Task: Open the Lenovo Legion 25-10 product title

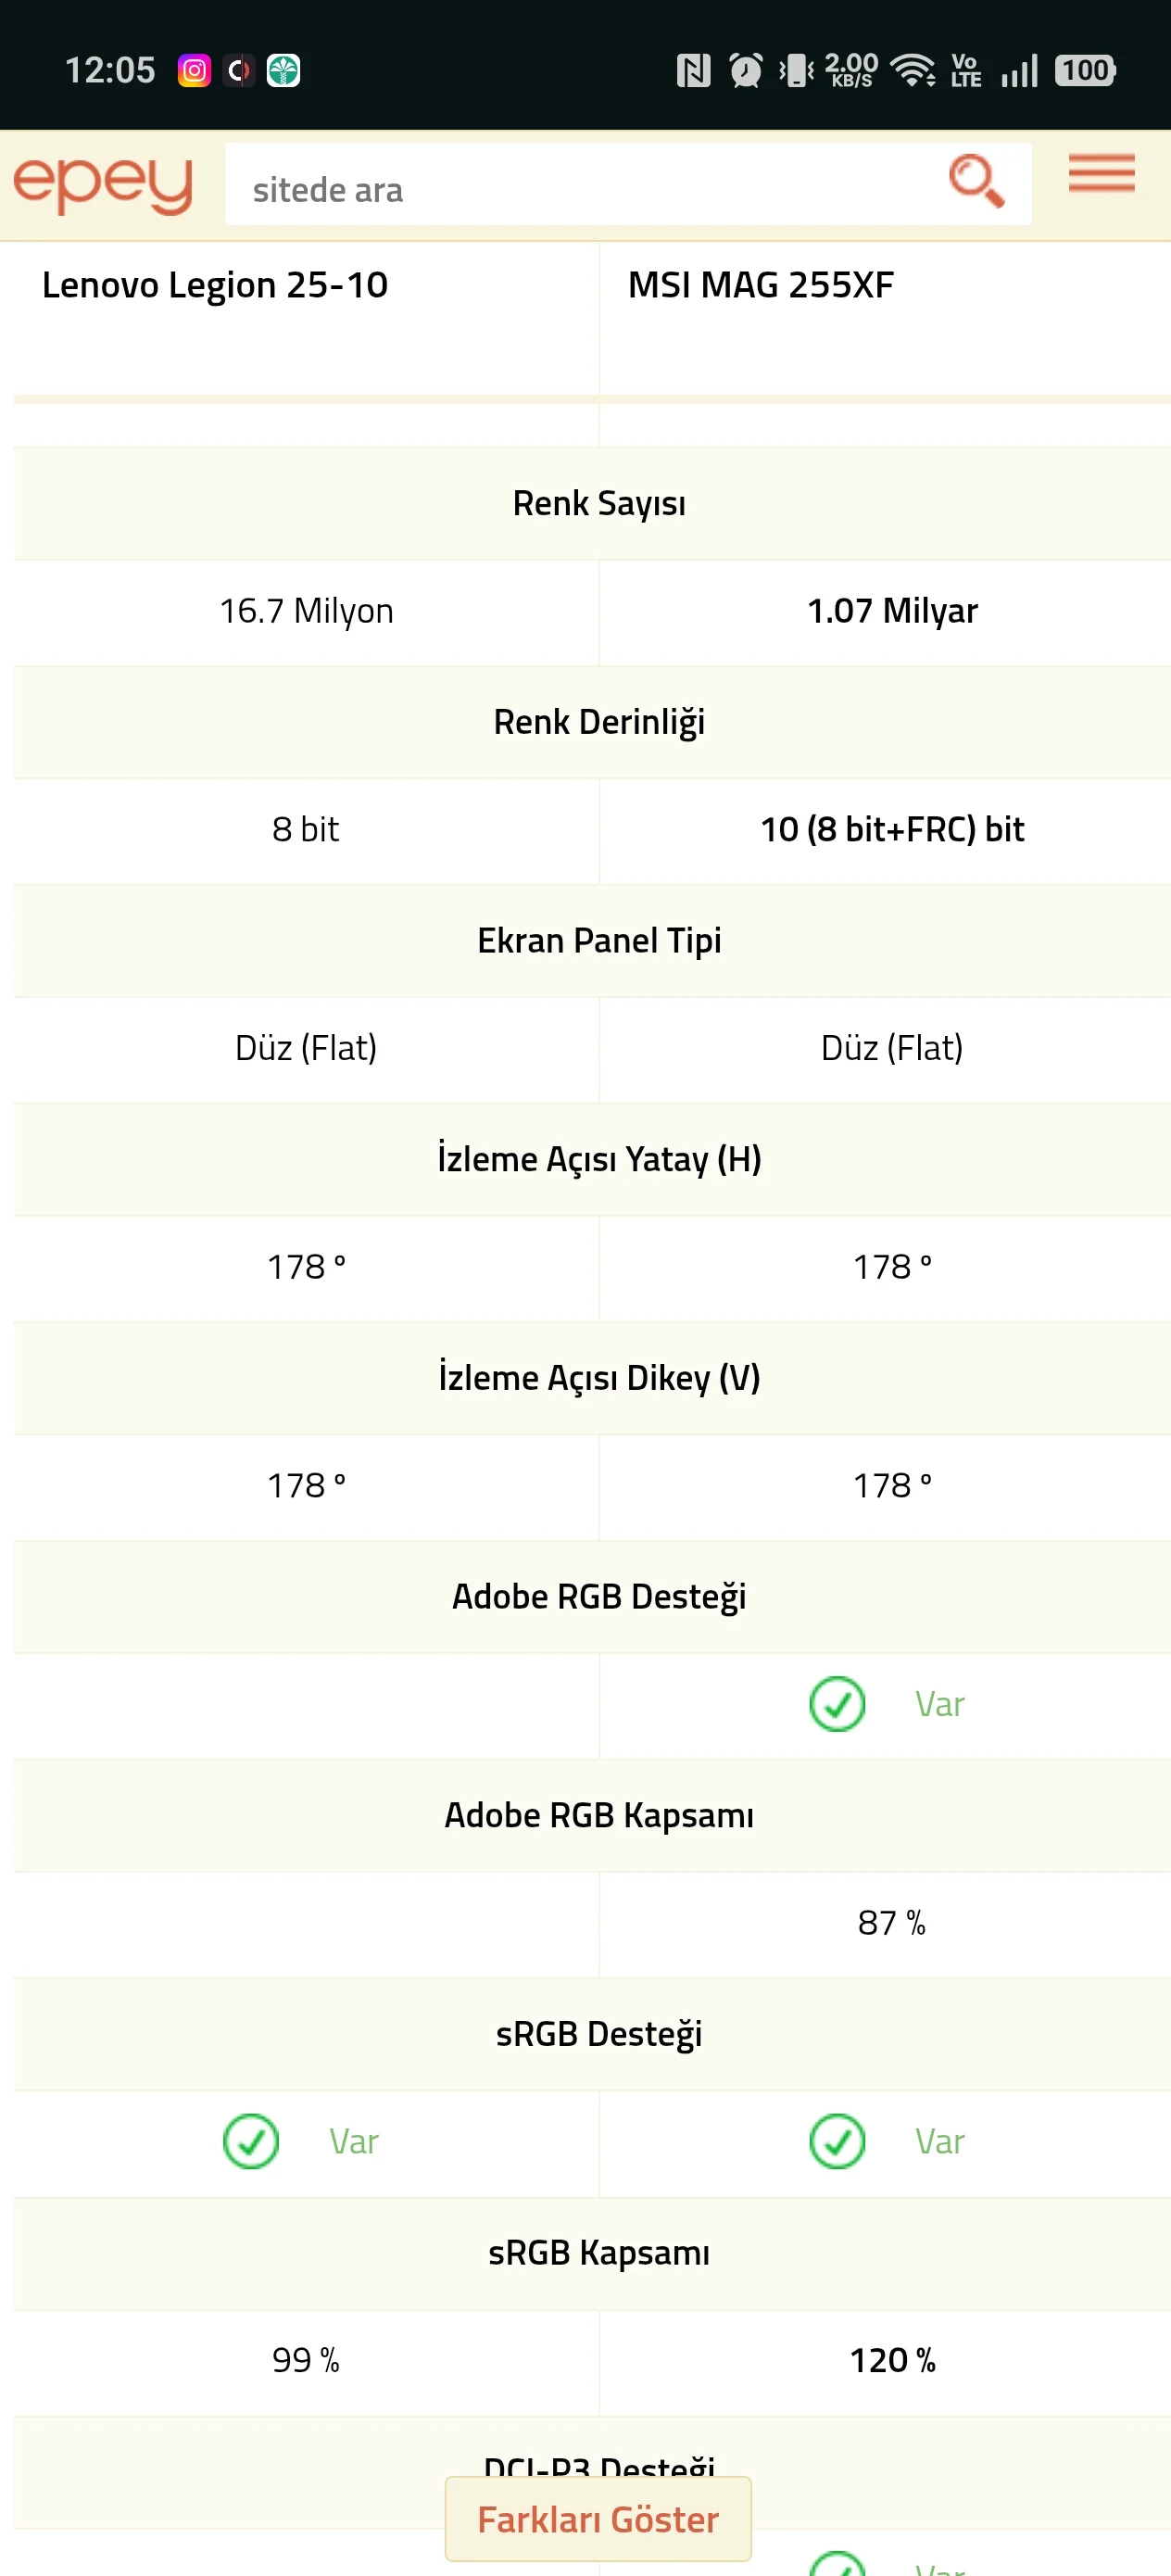Action: (x=215, y=285)
